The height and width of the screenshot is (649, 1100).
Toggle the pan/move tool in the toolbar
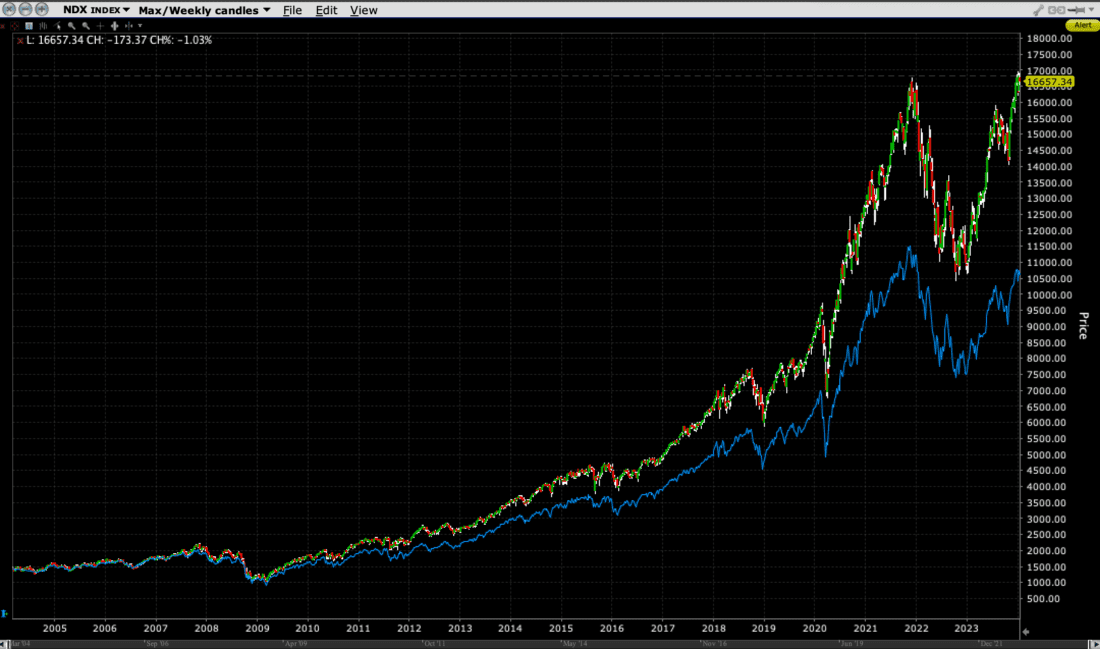coord(115,26)
